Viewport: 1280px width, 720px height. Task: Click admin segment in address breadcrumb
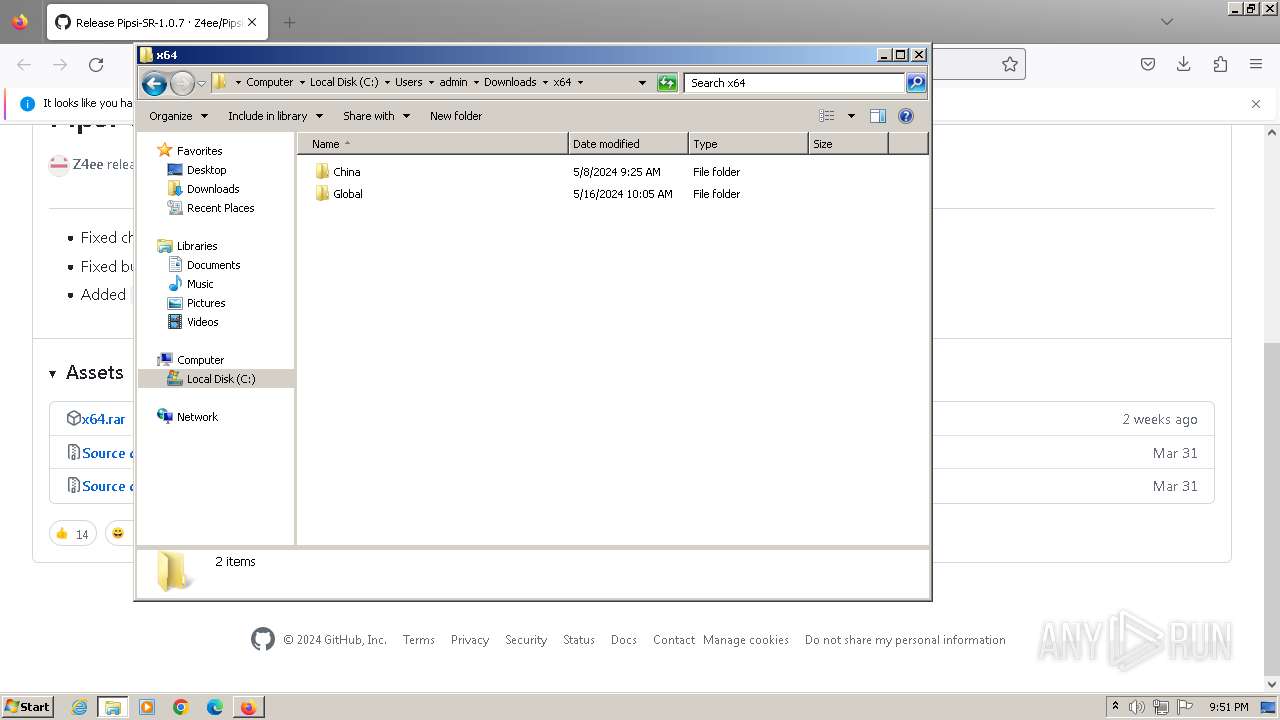point(453,82)
